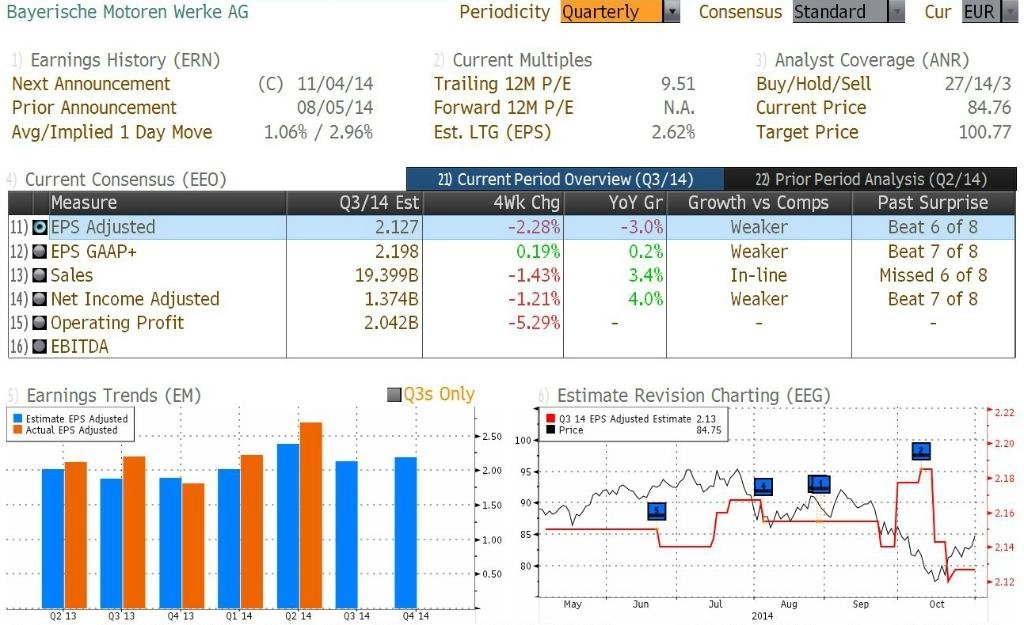Select the EPS GAAP+ radio button
Viewport: 1024px width, 625px height.
coord(40,251)
